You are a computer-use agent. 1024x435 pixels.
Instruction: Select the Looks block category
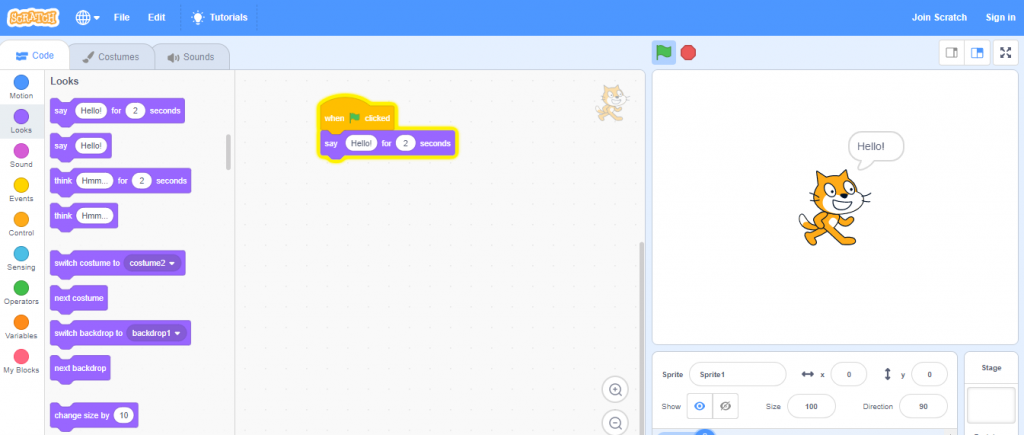(21, 121)
